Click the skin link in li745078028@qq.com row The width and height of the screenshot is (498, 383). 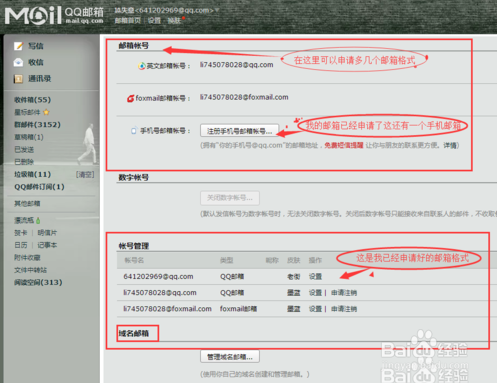pos(294,293)
